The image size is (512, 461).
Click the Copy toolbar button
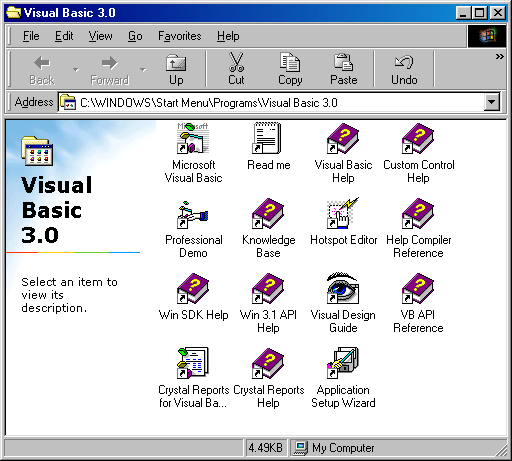[290, 70]
